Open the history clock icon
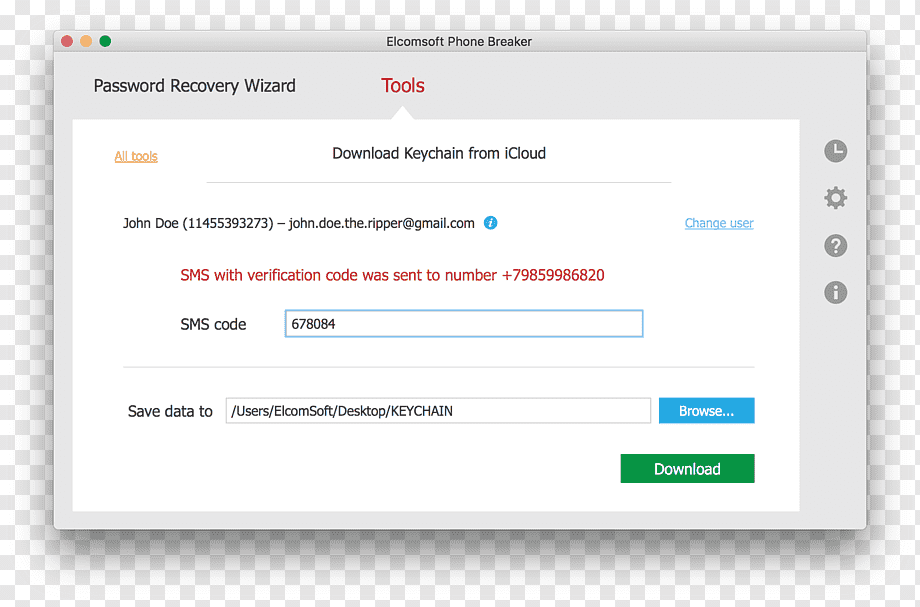This screenshot has height=607, width=920. [836, 151]
